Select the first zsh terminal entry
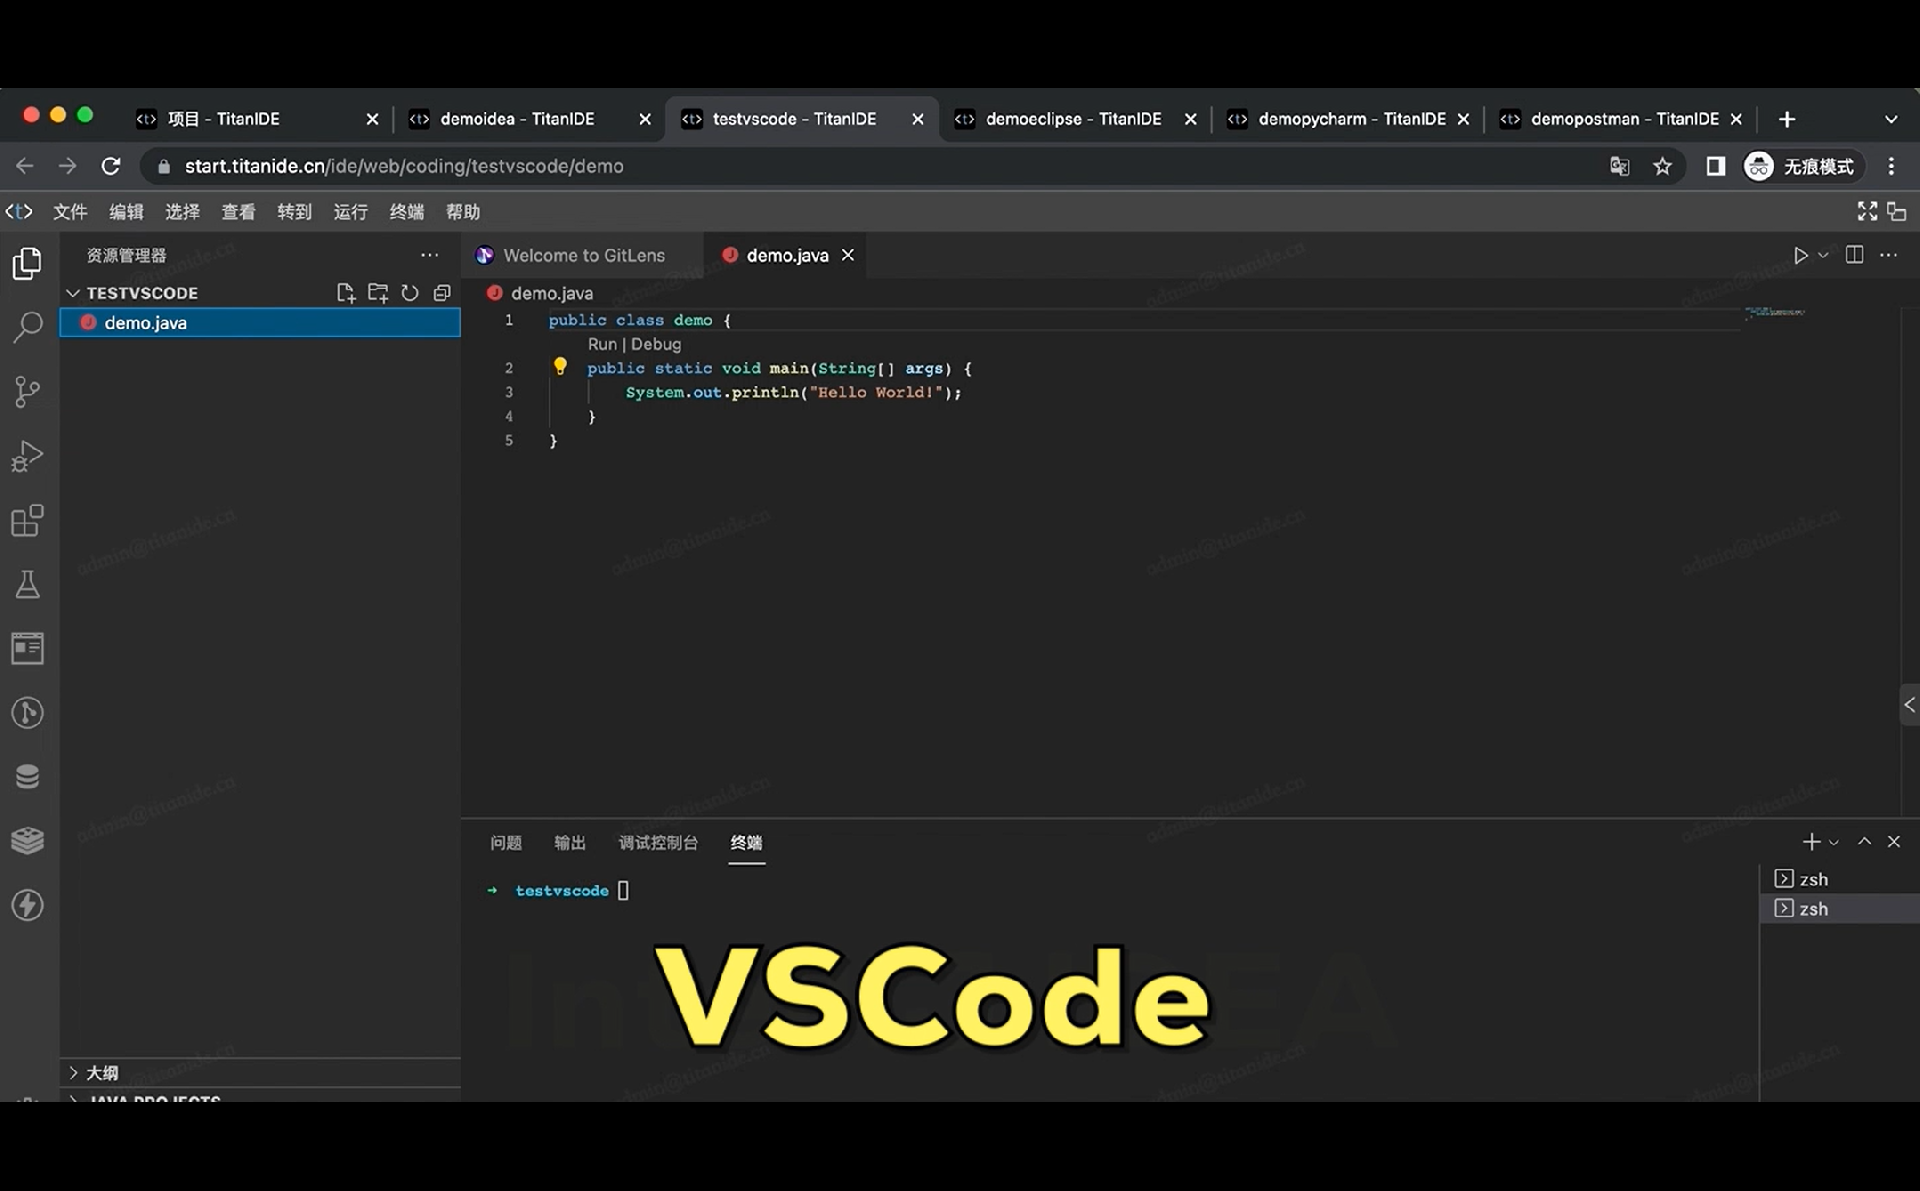Image resolution: width=1920 pixels, height=1191 pixels. [x=1812, y=879]
